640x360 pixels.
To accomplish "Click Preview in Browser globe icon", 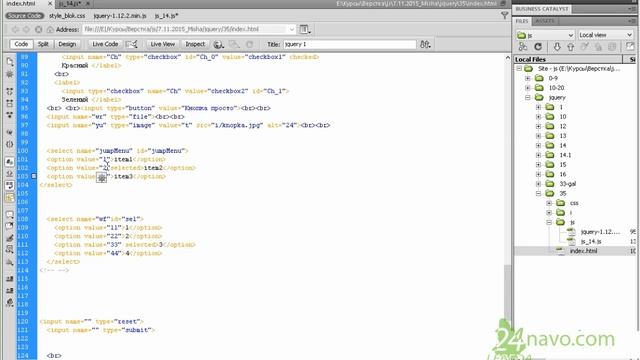I will click(x=218, y=44).
